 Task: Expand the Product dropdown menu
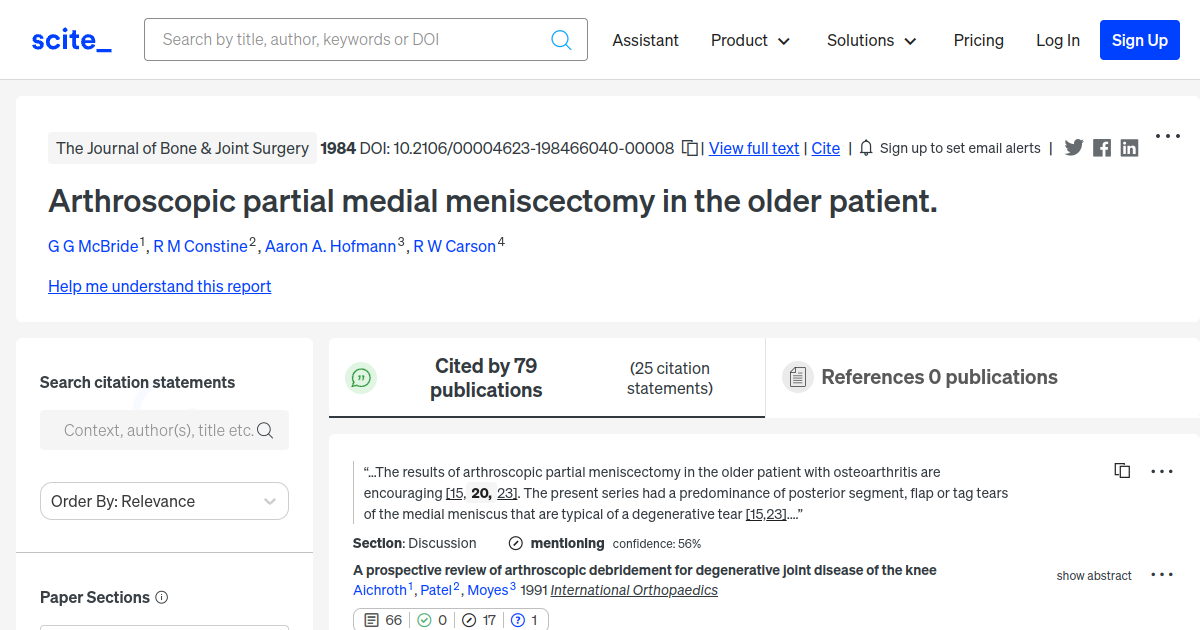coord(750,40)
